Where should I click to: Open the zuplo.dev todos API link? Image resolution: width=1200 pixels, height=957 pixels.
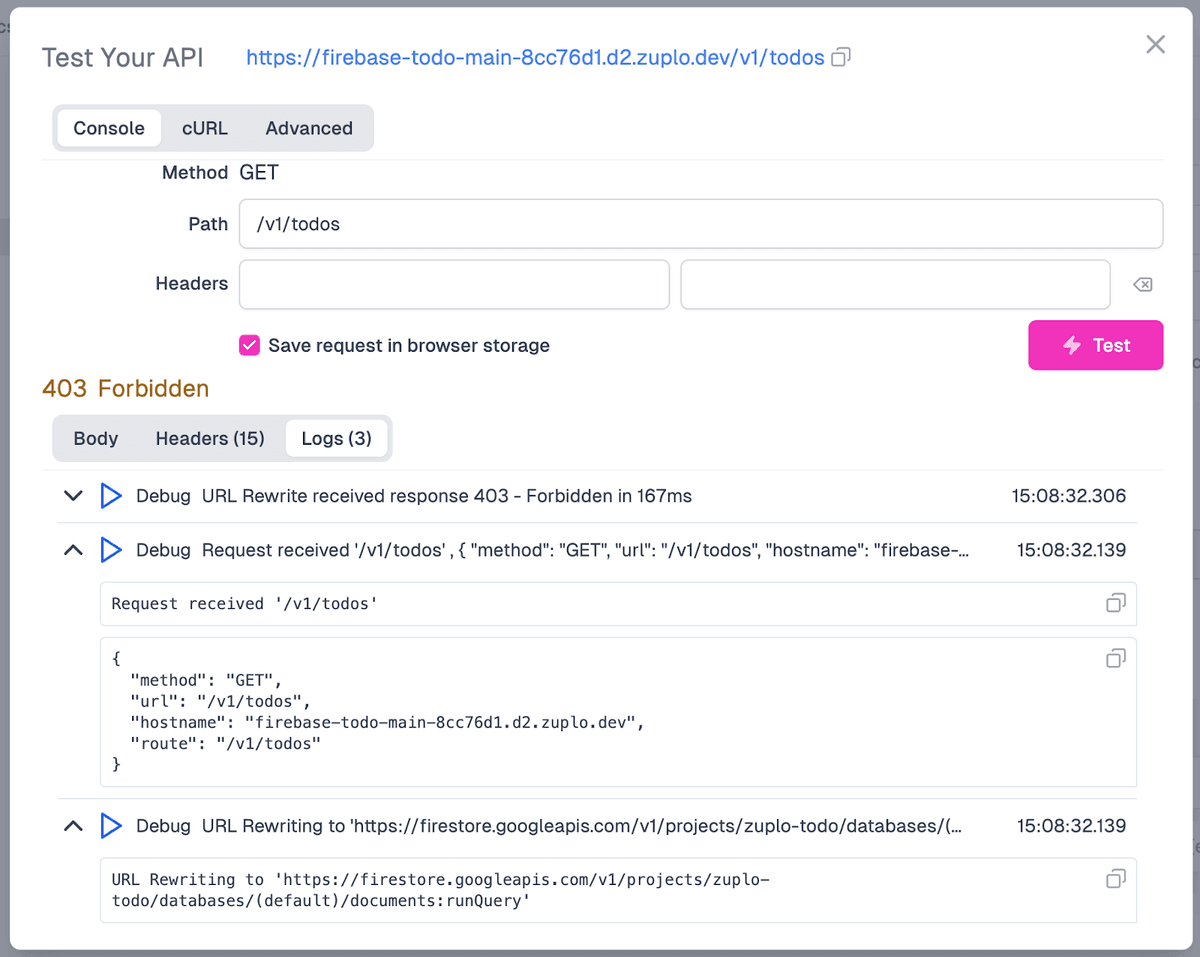click(x=536, y=58)
